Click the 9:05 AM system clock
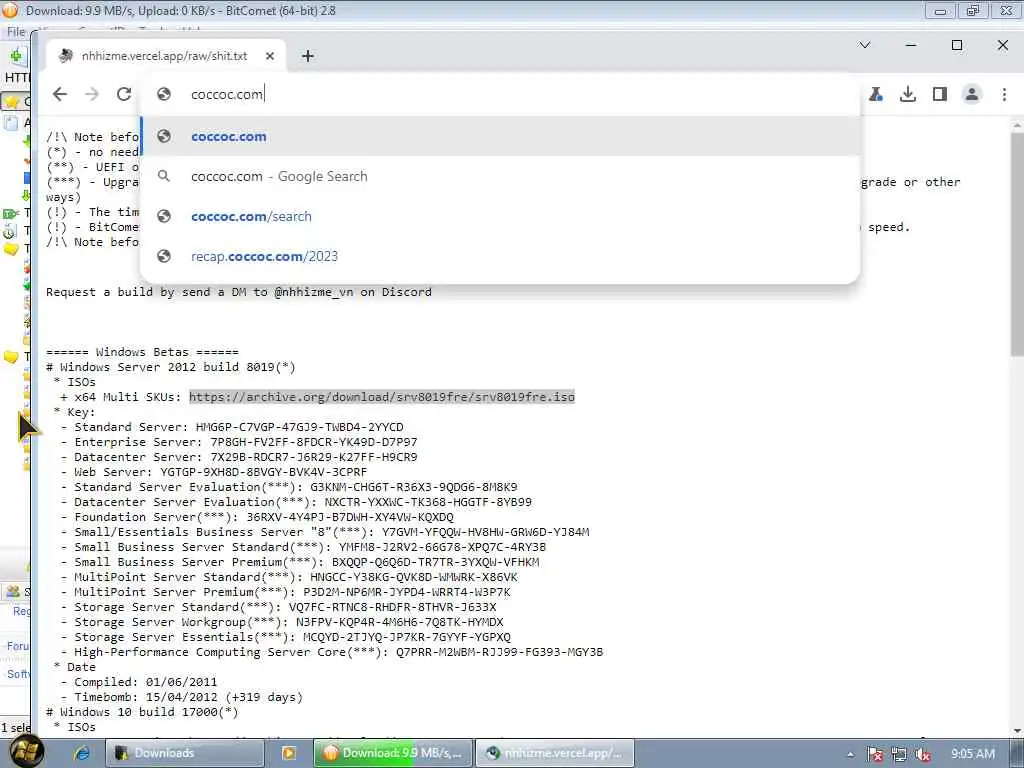 [973, 754]
